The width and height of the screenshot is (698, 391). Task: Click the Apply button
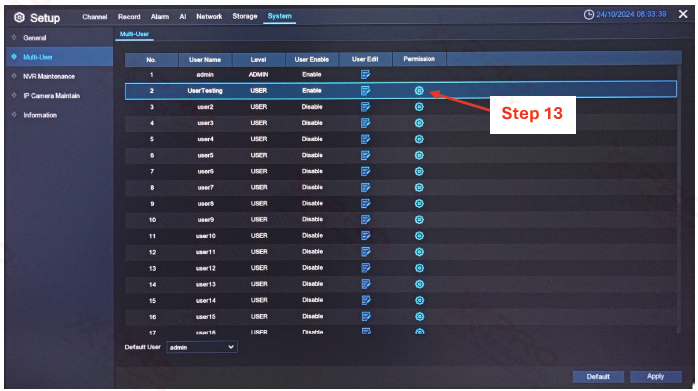[655, 377]
